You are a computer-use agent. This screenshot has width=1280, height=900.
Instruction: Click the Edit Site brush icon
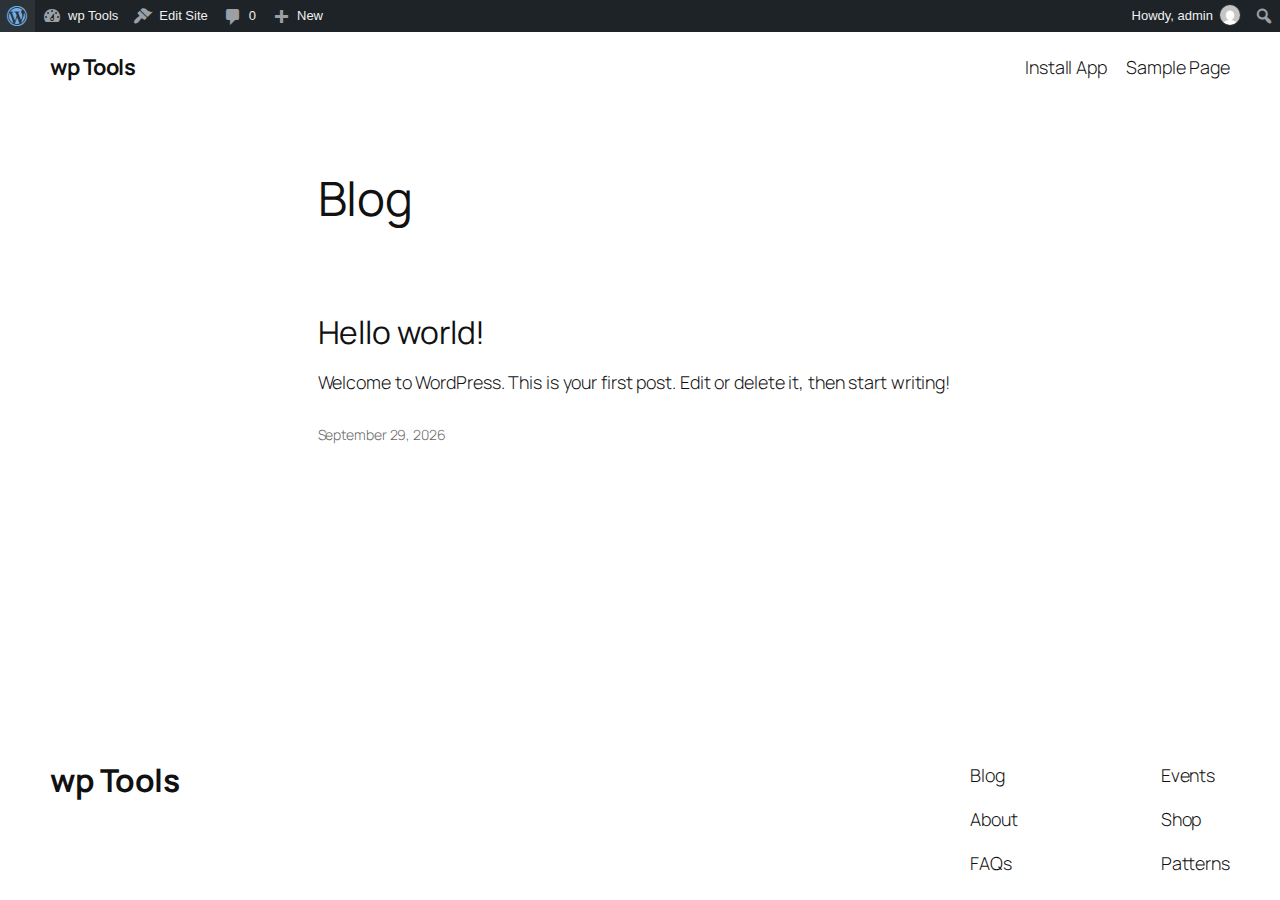tap(143, 16)
